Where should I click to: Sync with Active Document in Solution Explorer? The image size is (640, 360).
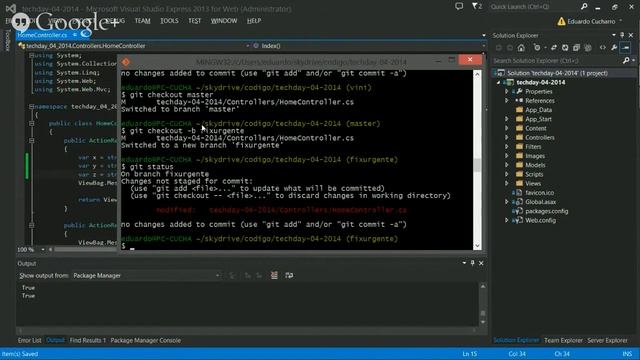coord(554,48)
